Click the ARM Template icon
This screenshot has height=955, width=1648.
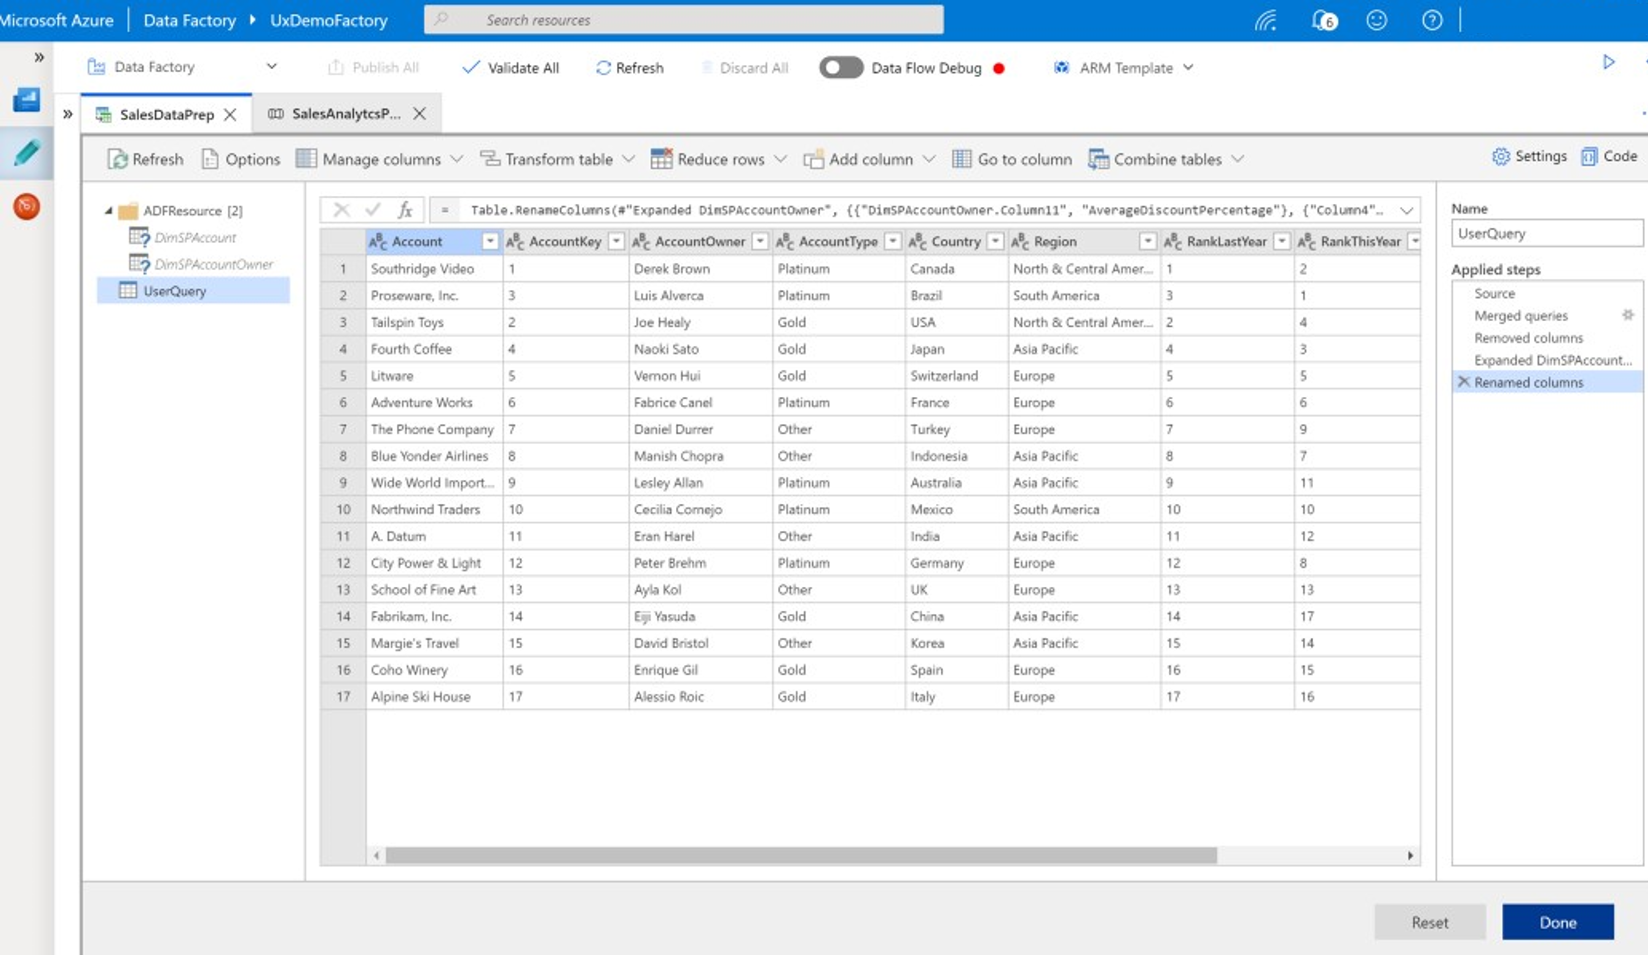(1060, 68)
